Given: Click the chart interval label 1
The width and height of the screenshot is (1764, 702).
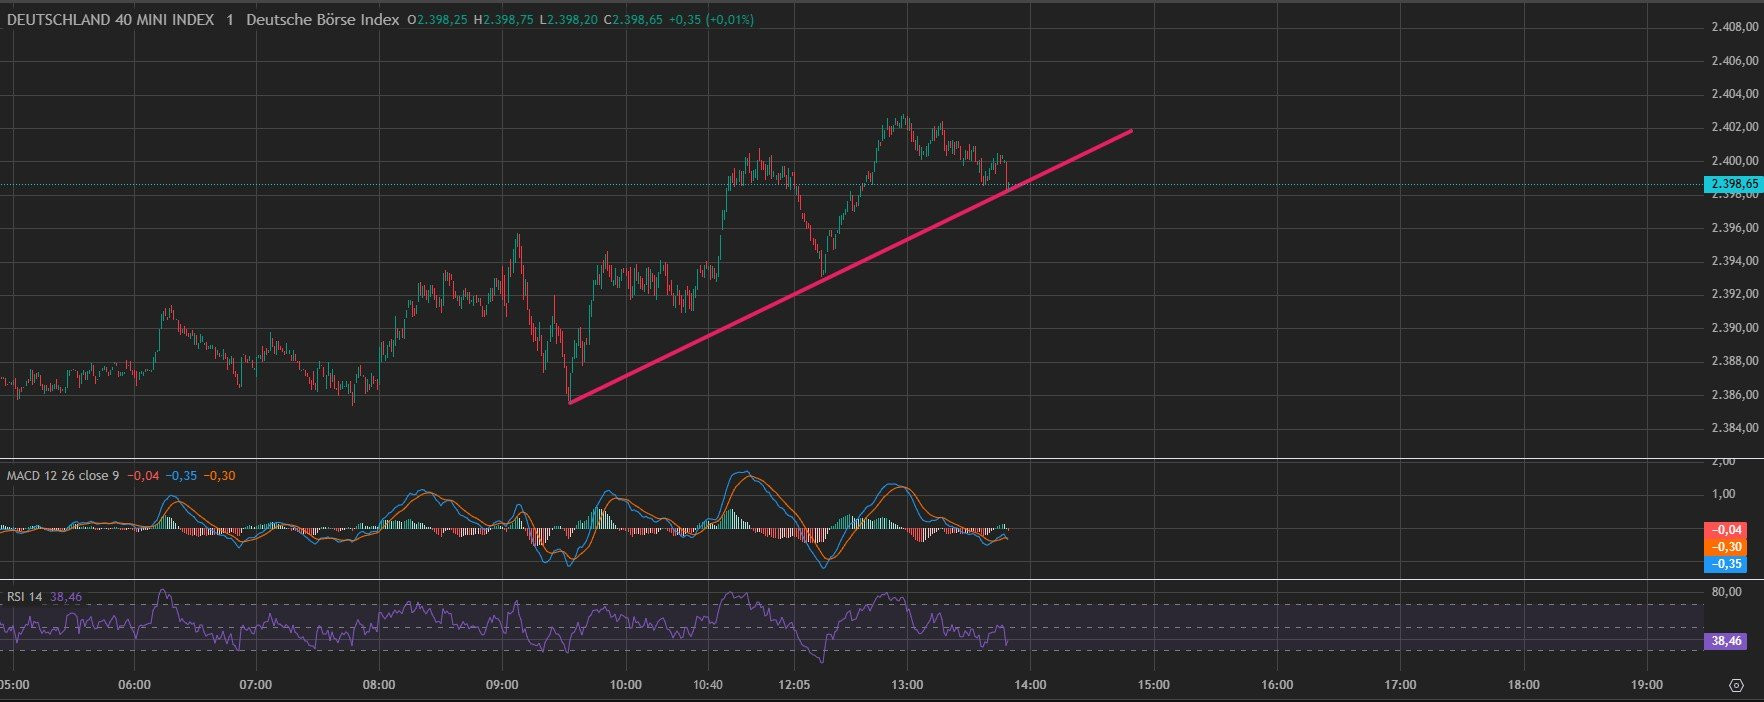Looking at the screenshot, I should tap(230, 20).
